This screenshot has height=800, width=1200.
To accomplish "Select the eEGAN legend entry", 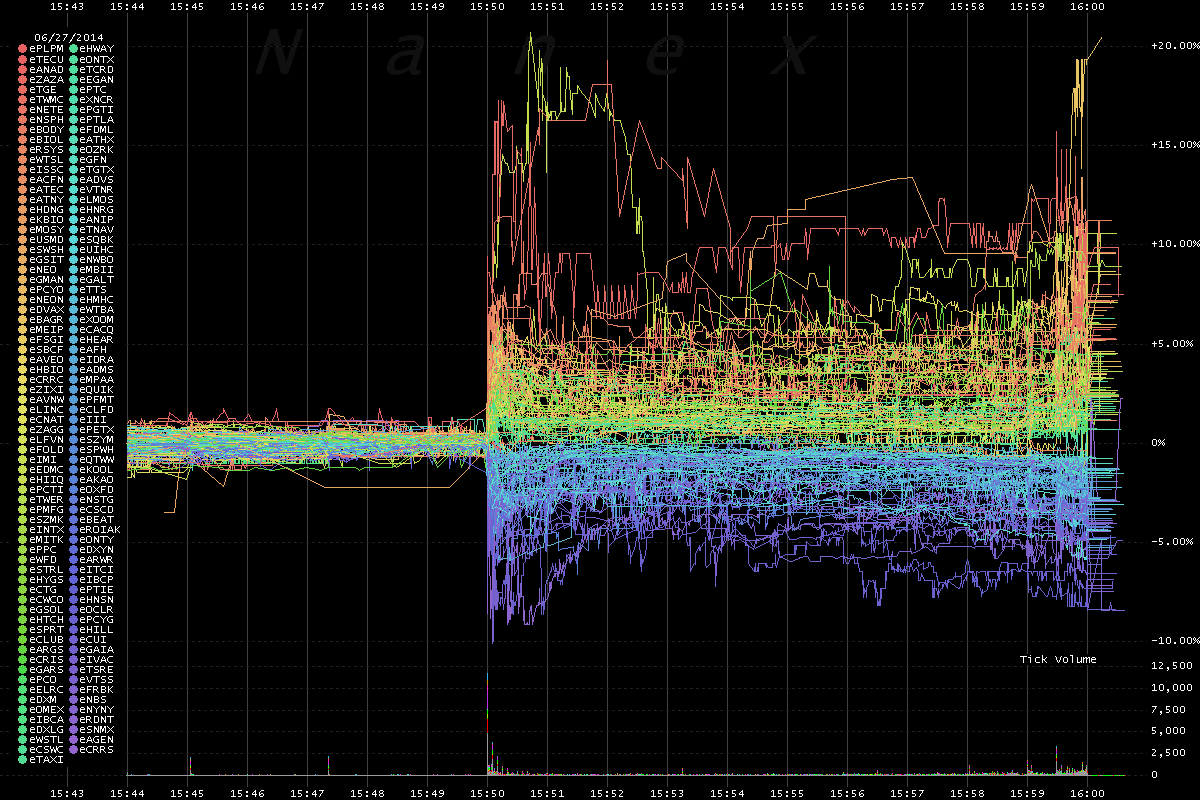I will pyautogui.click(x=96, y=79).
